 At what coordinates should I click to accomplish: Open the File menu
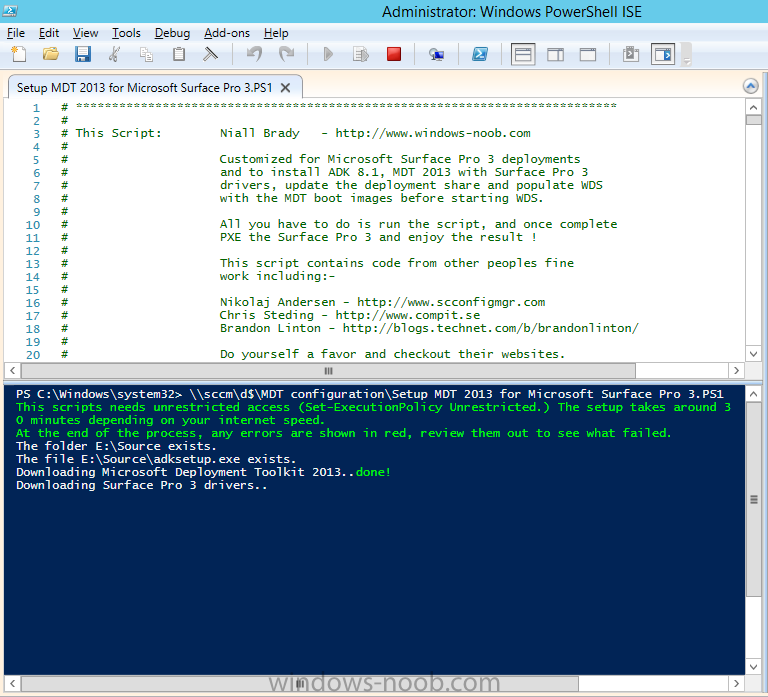[x=16, y=33]
